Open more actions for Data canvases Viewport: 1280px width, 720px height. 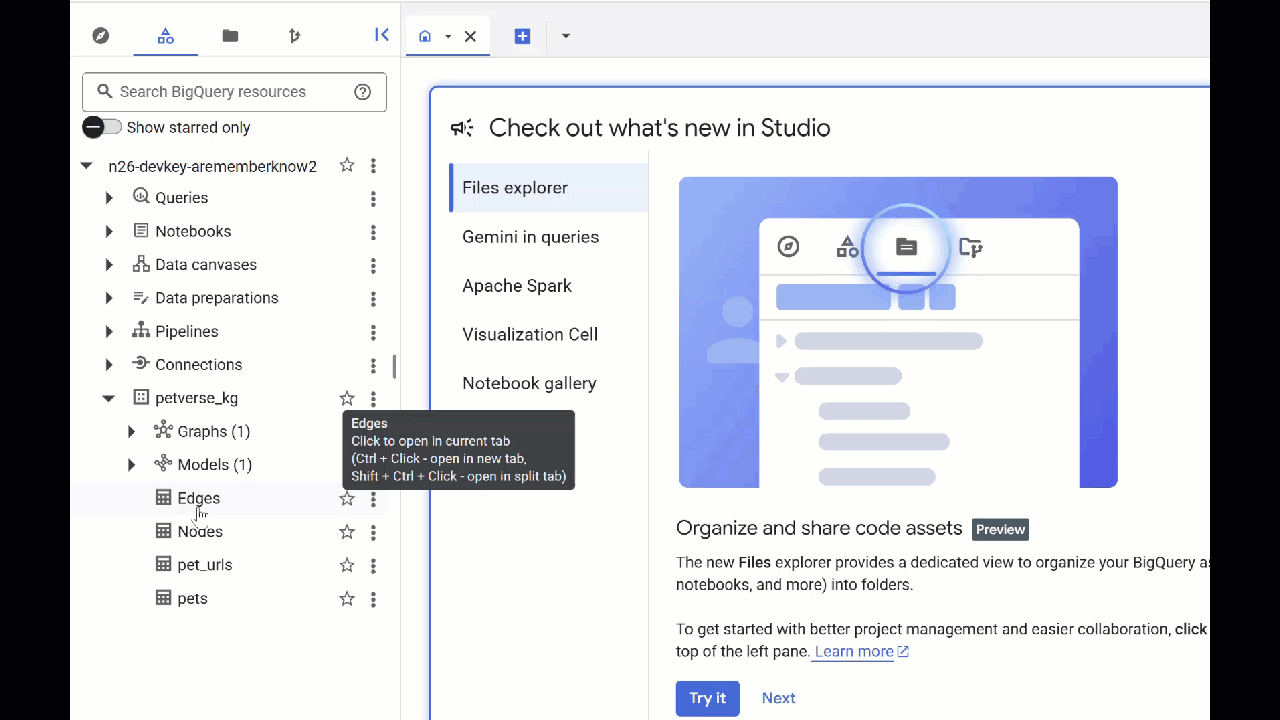(373, 266)
